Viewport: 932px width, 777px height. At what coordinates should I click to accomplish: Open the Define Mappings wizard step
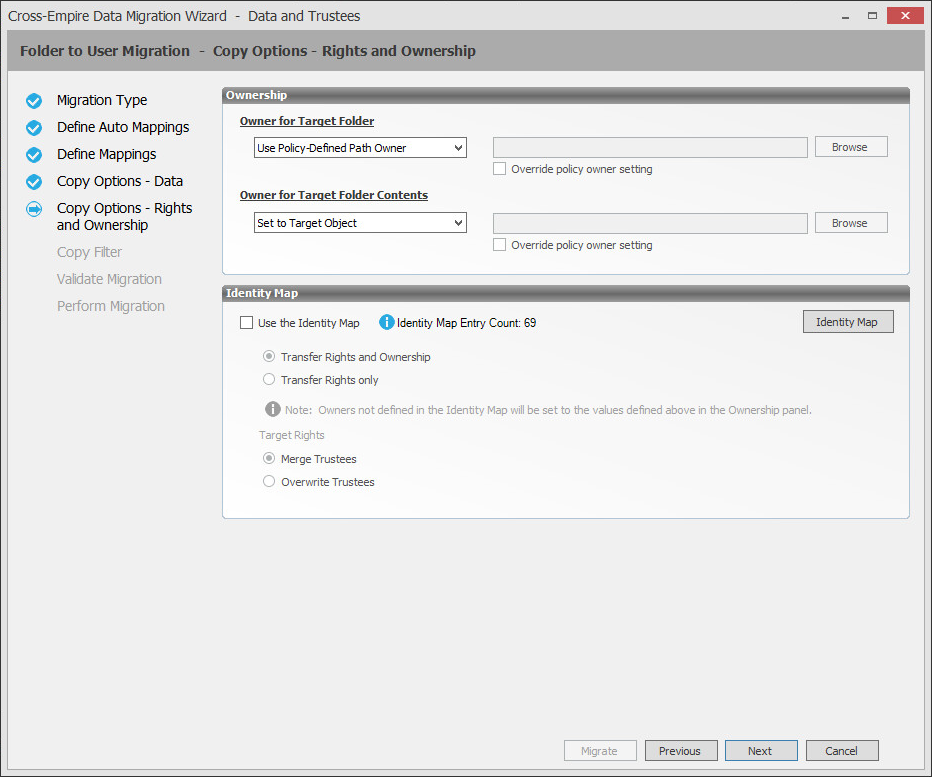click(106, 155)
